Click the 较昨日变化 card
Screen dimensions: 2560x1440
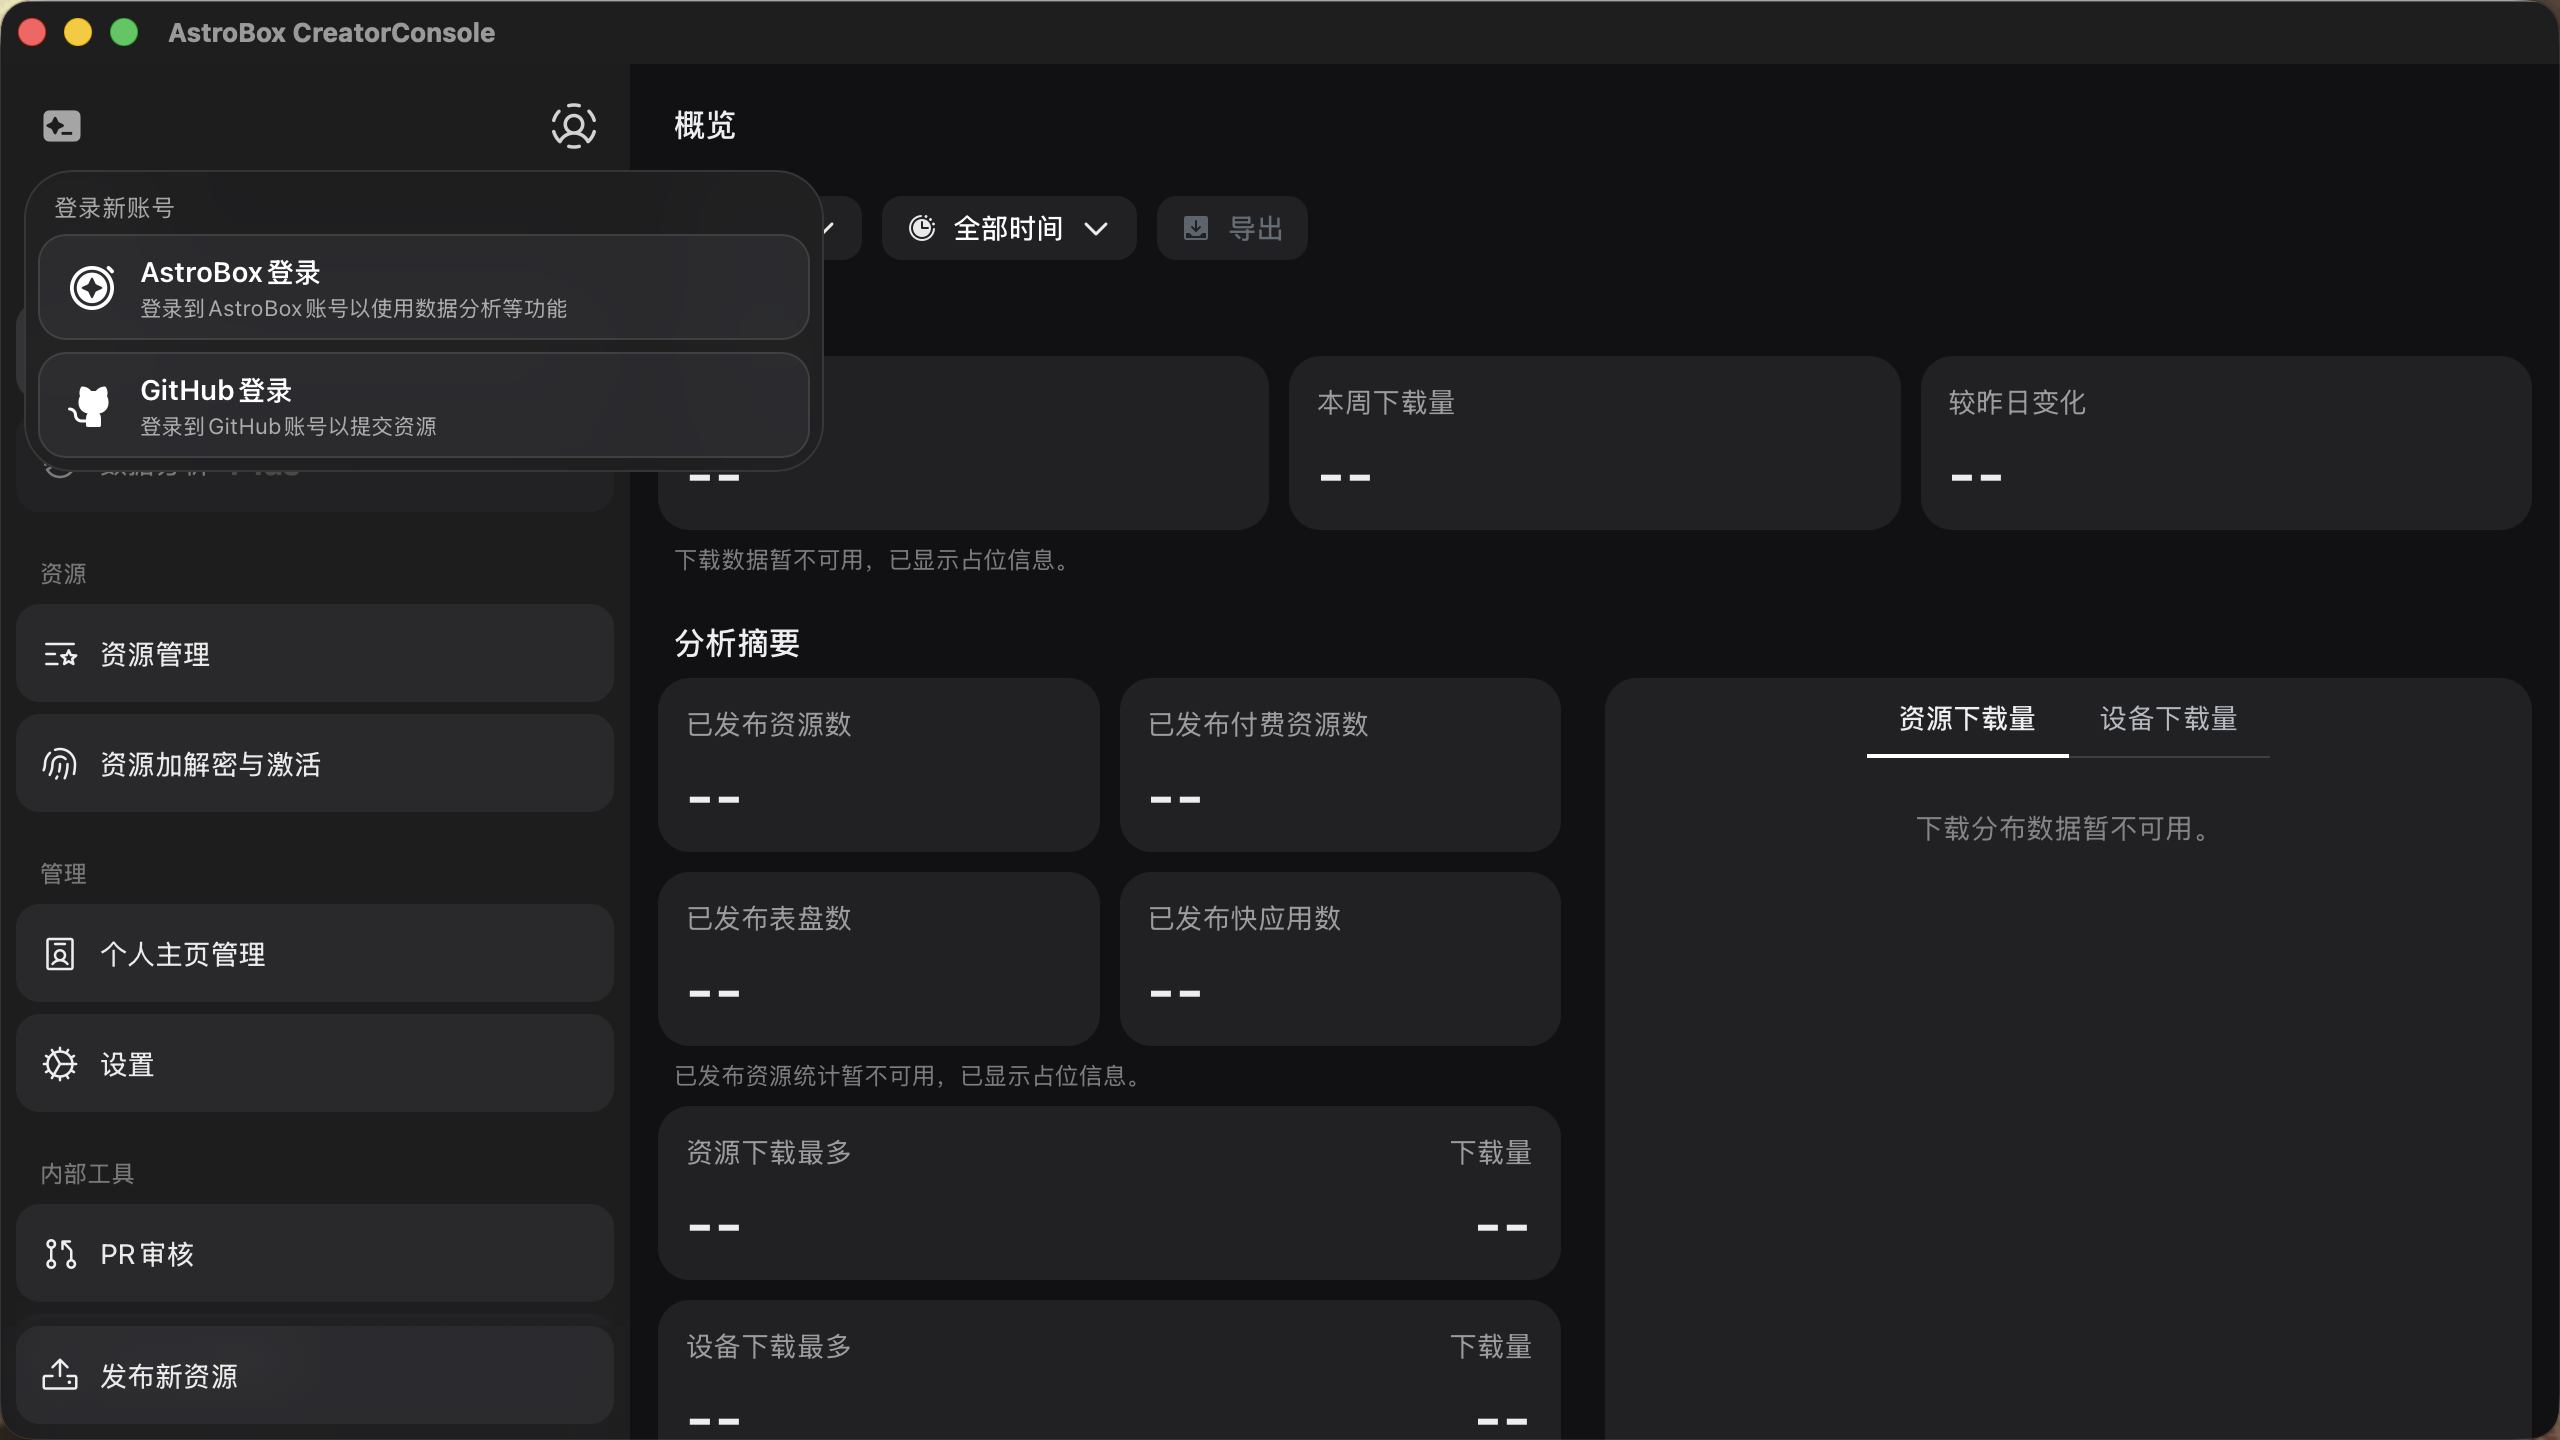(2226, 443)
